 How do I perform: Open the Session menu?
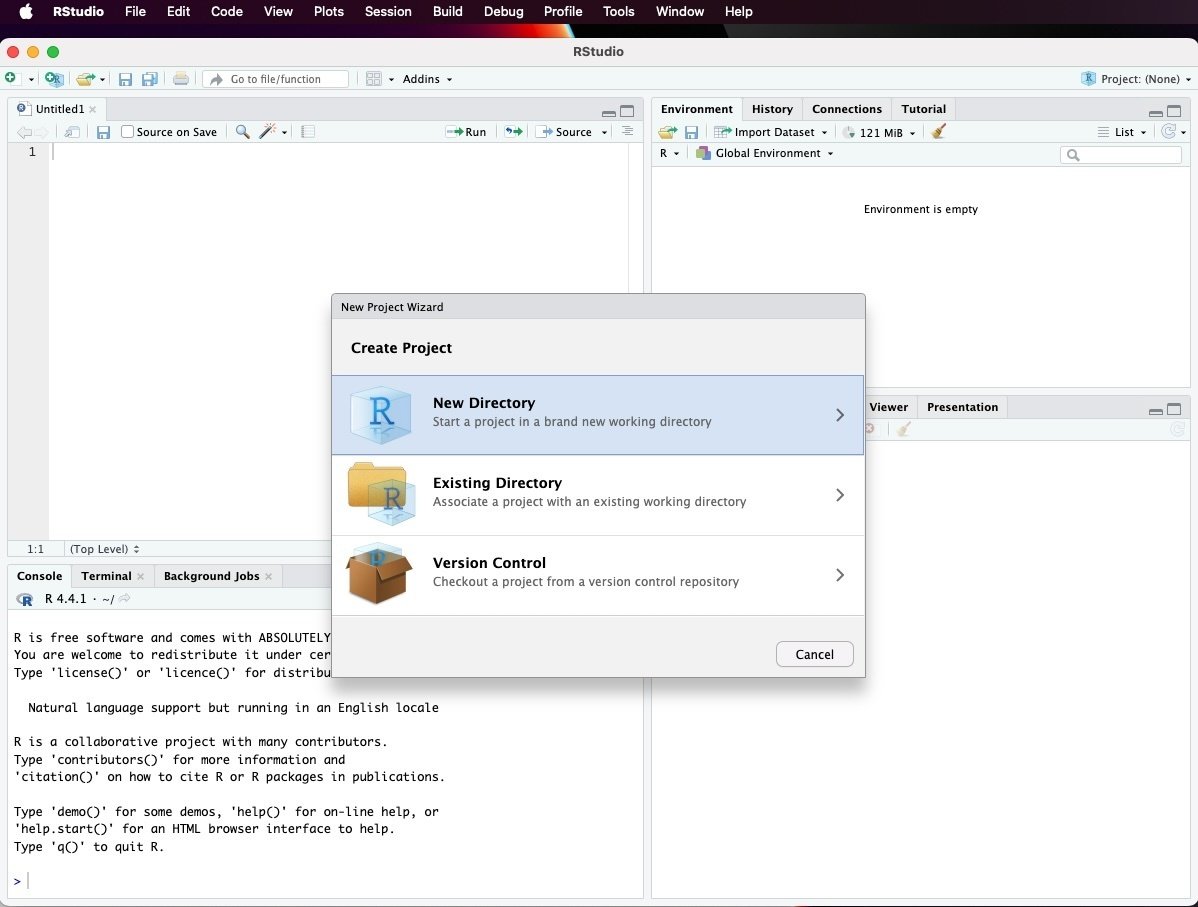tap(388, 11)
